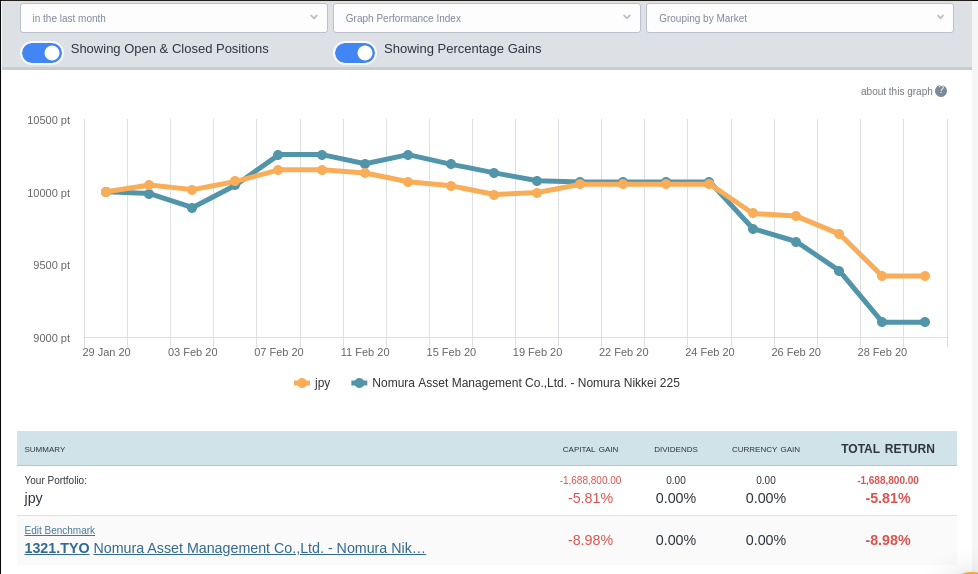Viewport: 978px width, 574px height.
Task: Click the first orange point at 29 Jan 20
Action: coord(106,192)
